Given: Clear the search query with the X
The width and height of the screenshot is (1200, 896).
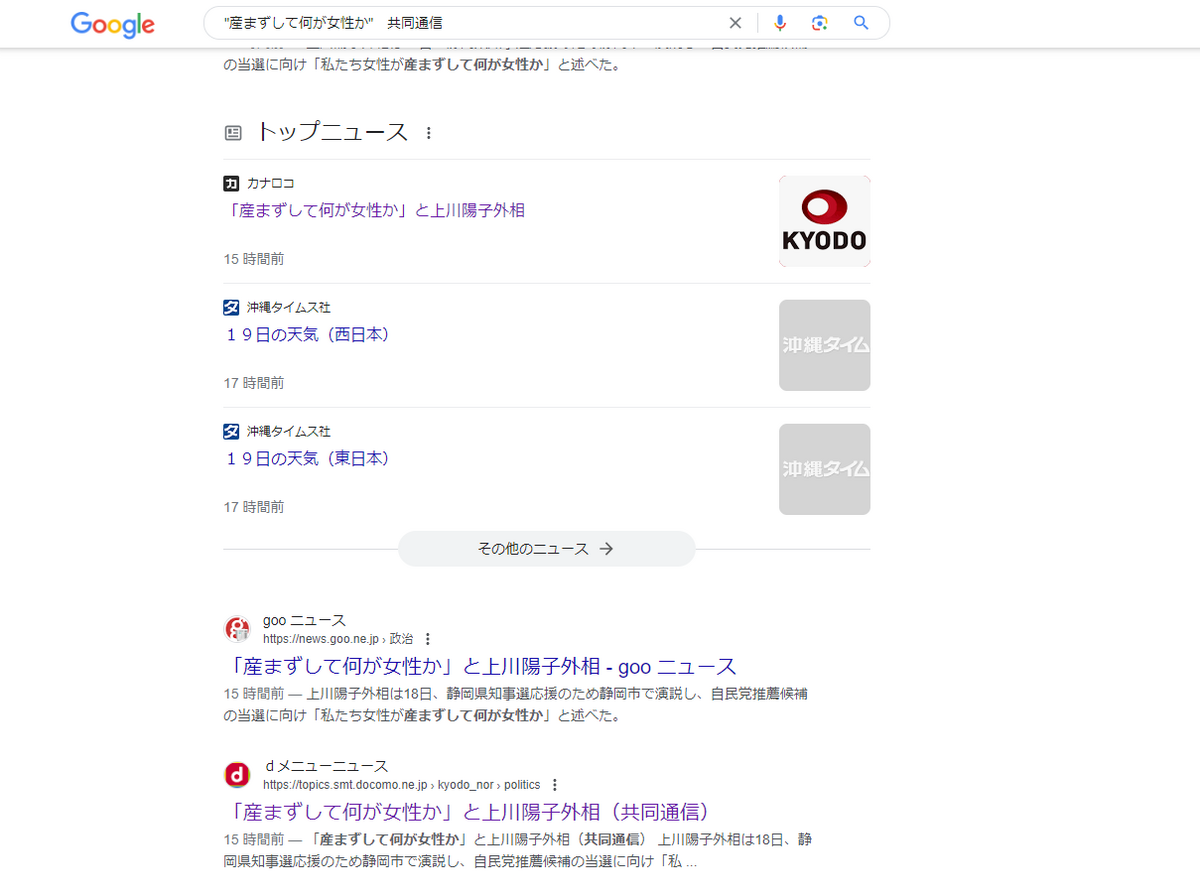Looking at the screenshot, I should coord(735,22).
